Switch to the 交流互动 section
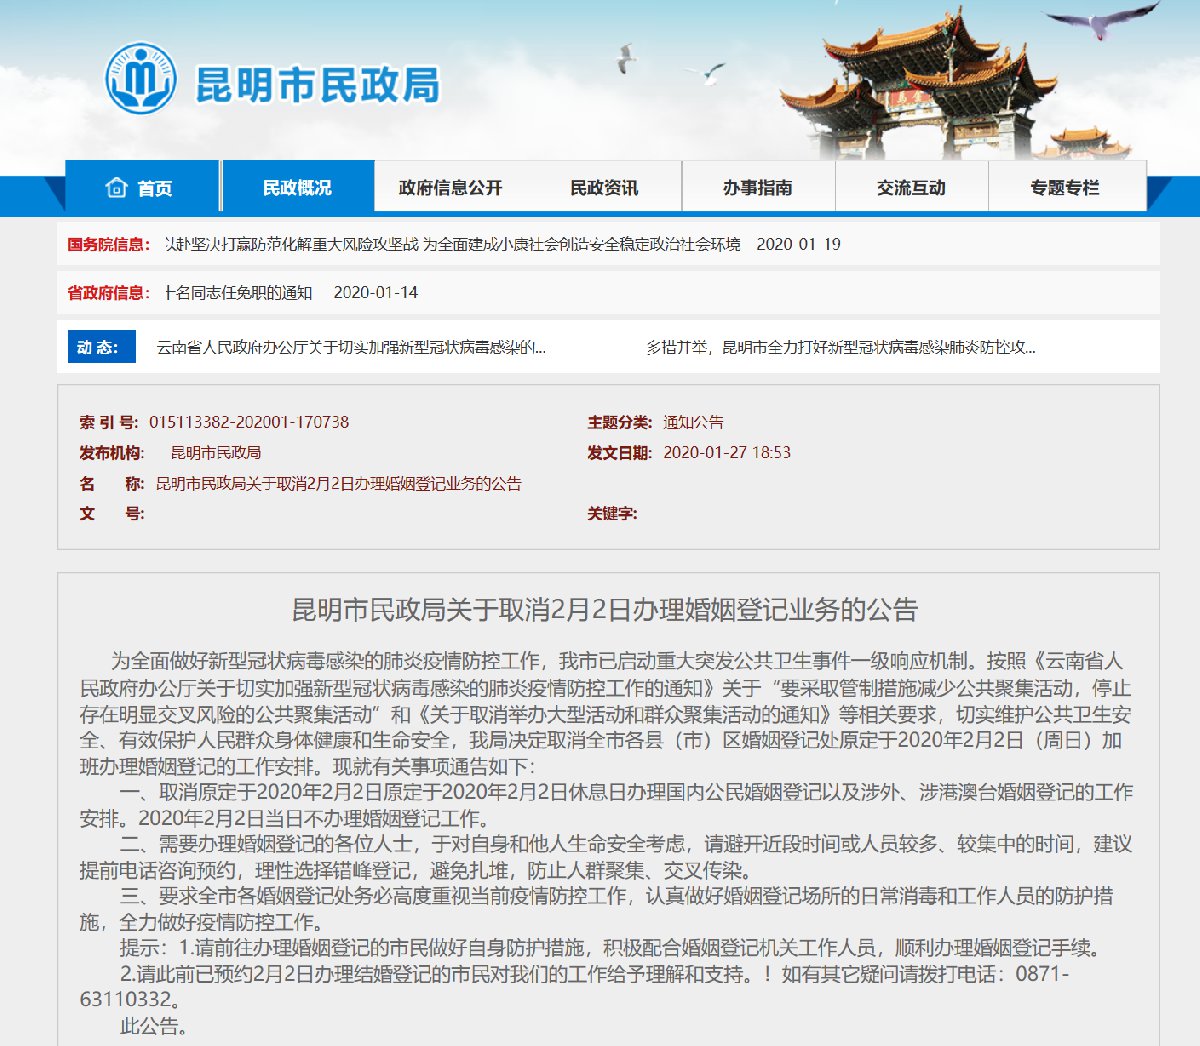This screenshot has width=1200, height=1046. tap(911, 188)
